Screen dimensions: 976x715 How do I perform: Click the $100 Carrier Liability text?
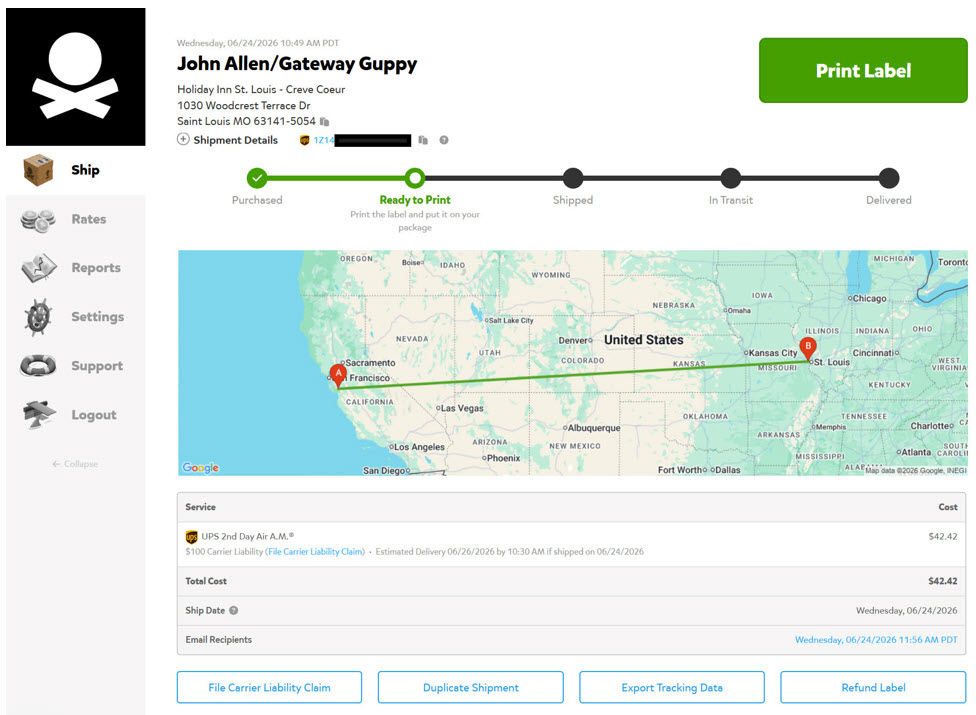(224, 552)
